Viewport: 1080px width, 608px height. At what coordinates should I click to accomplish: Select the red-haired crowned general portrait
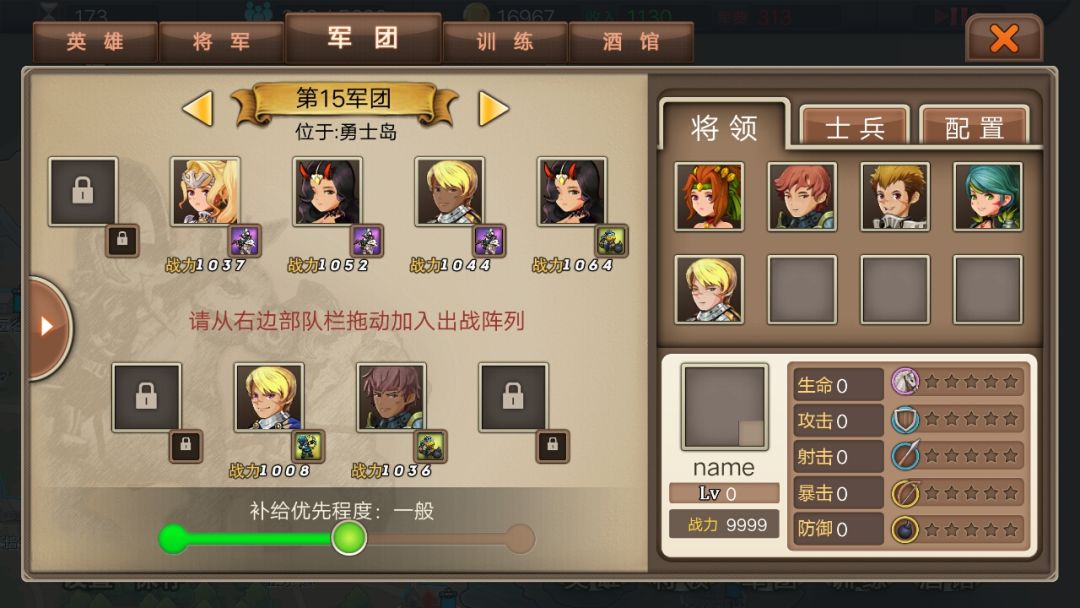click(x=709, y=197)
